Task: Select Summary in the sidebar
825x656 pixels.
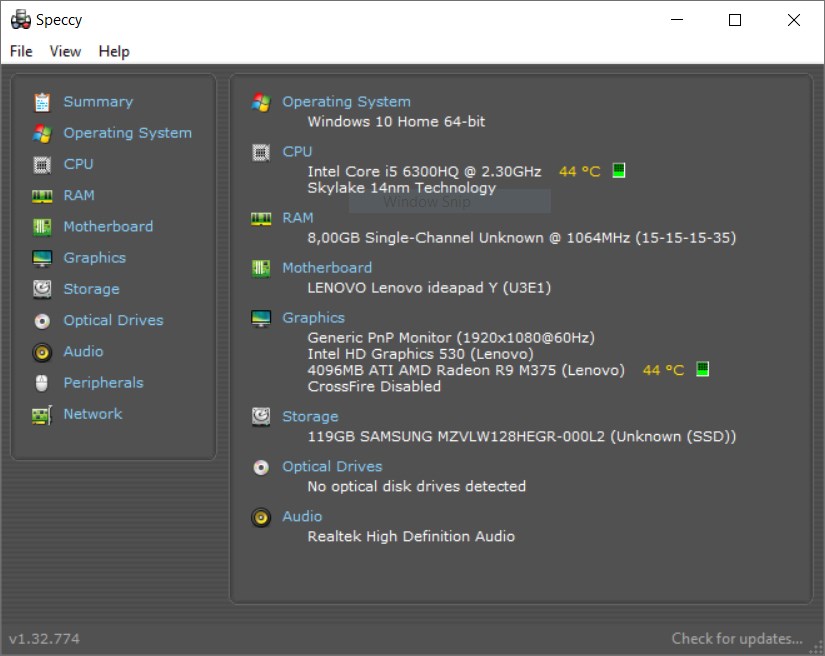Action: click(98, 102)
